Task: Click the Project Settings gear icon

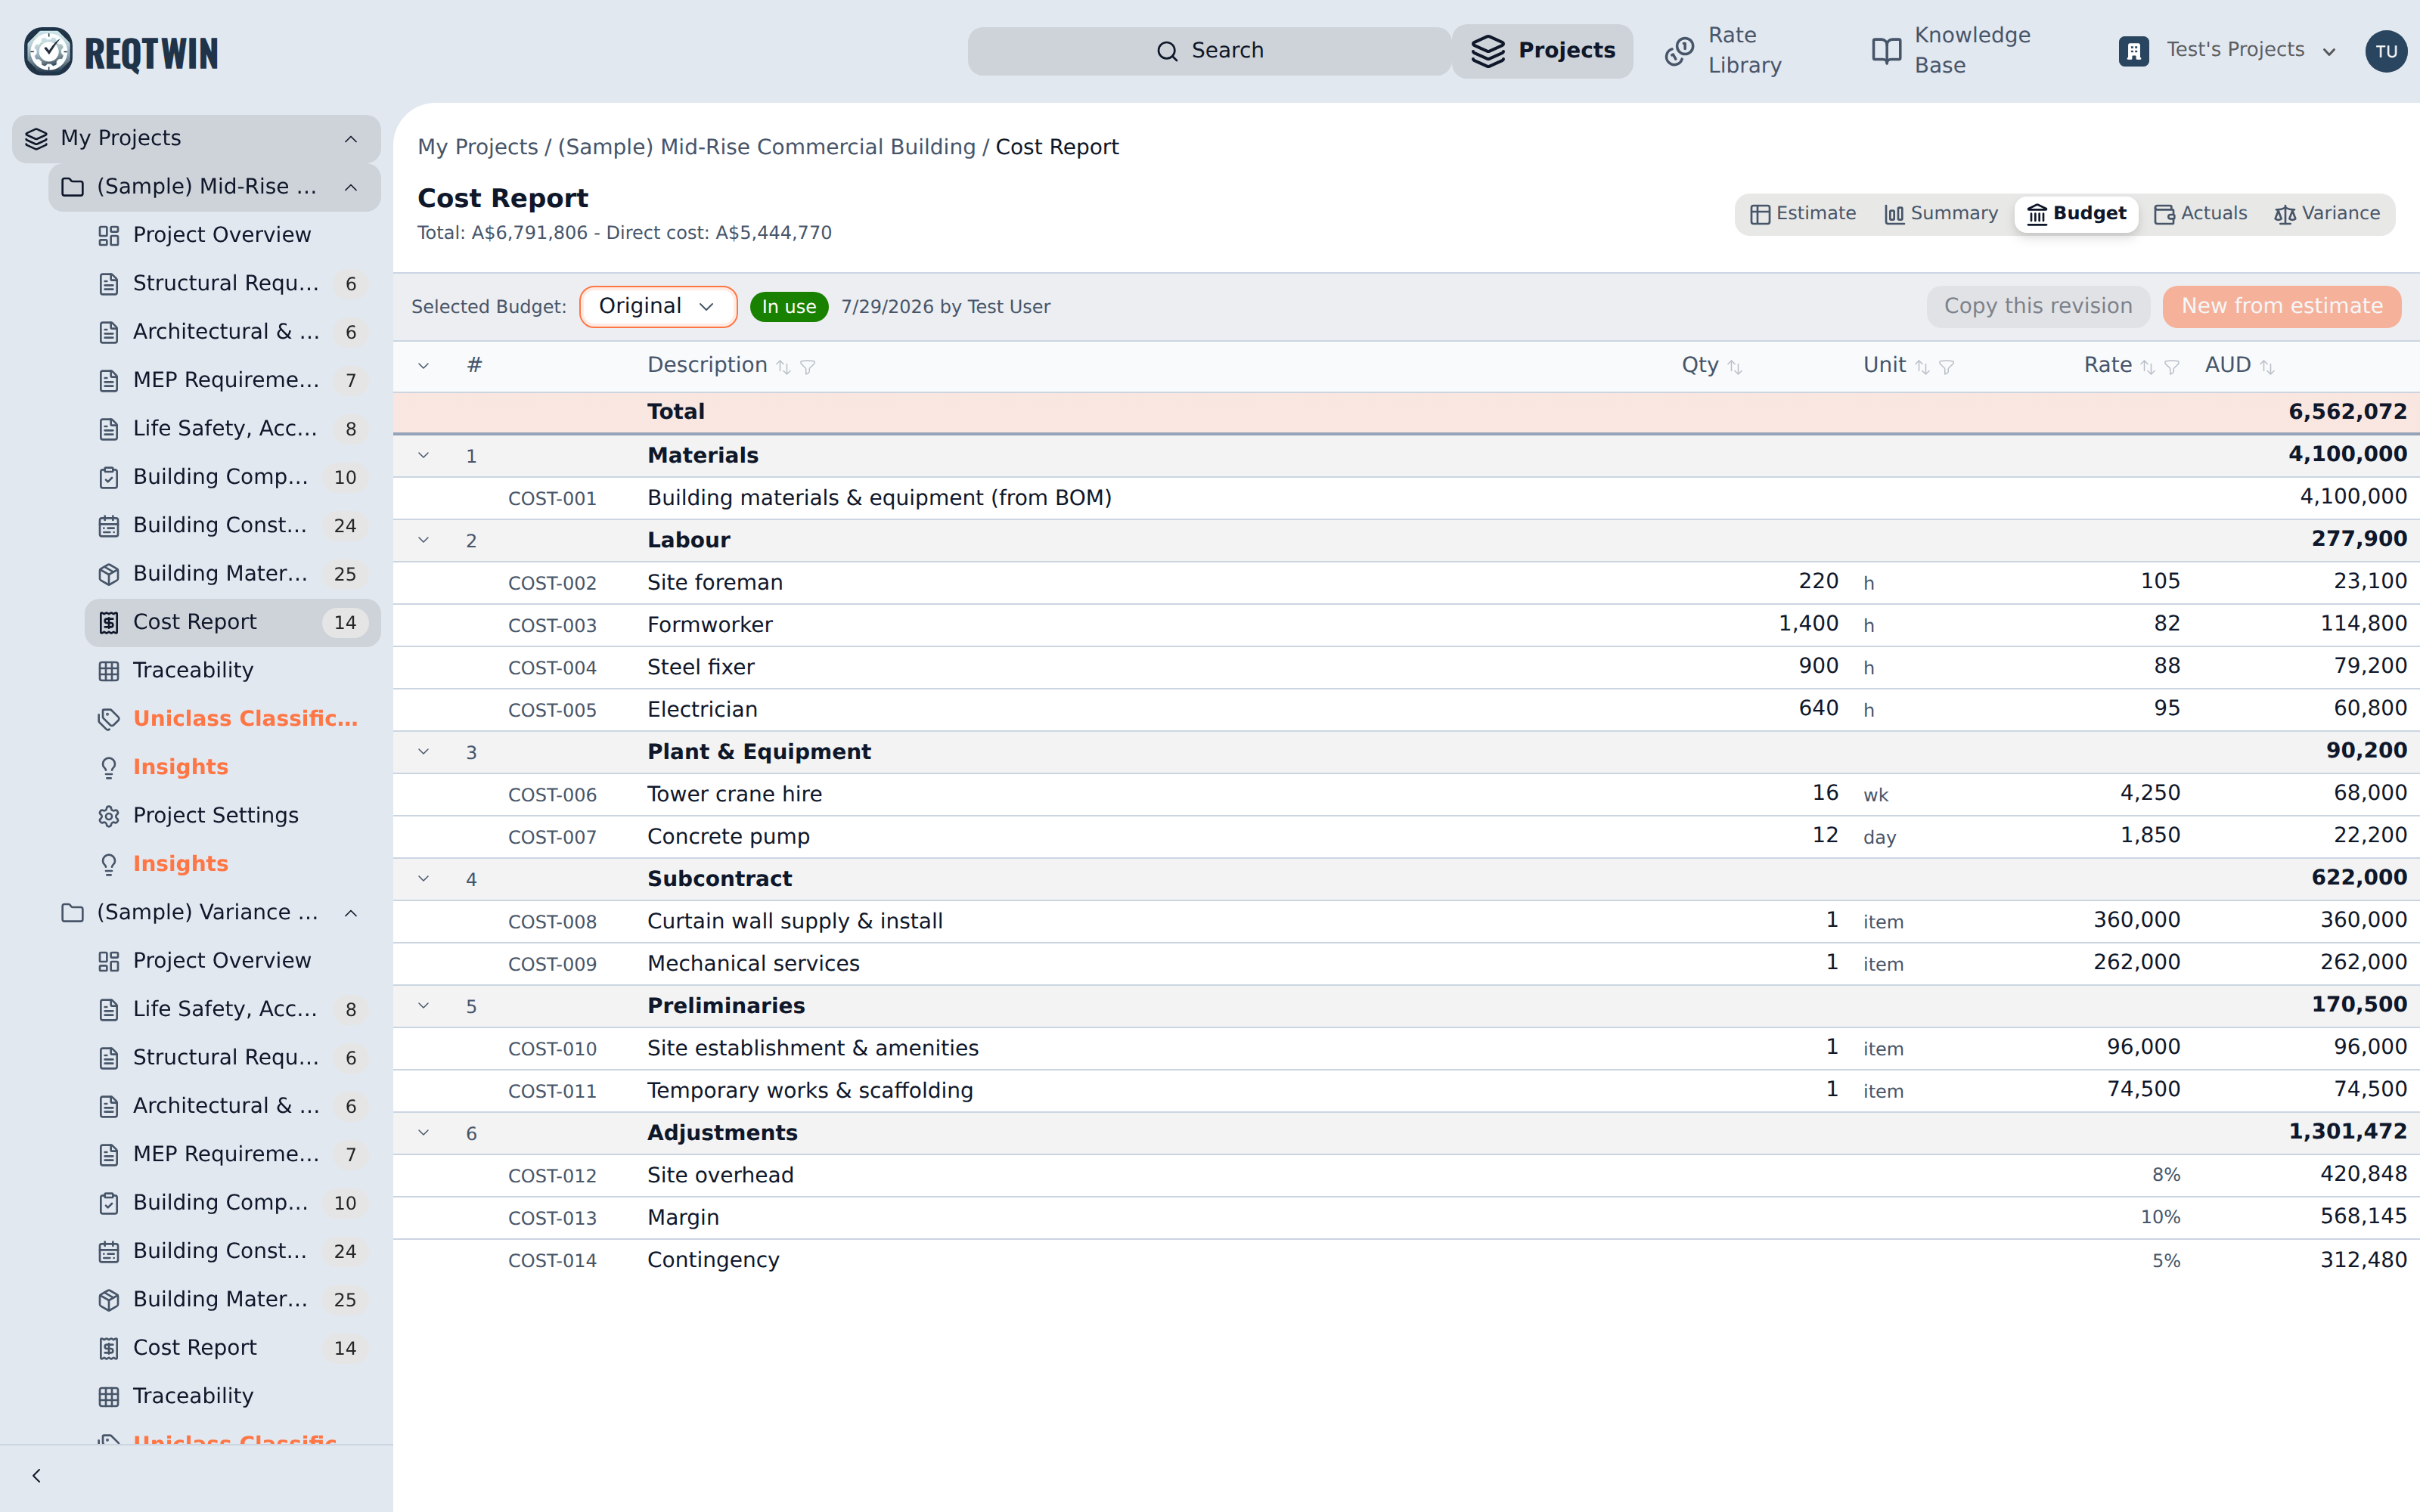Action: pyautogui.click(x=109, y=816)
